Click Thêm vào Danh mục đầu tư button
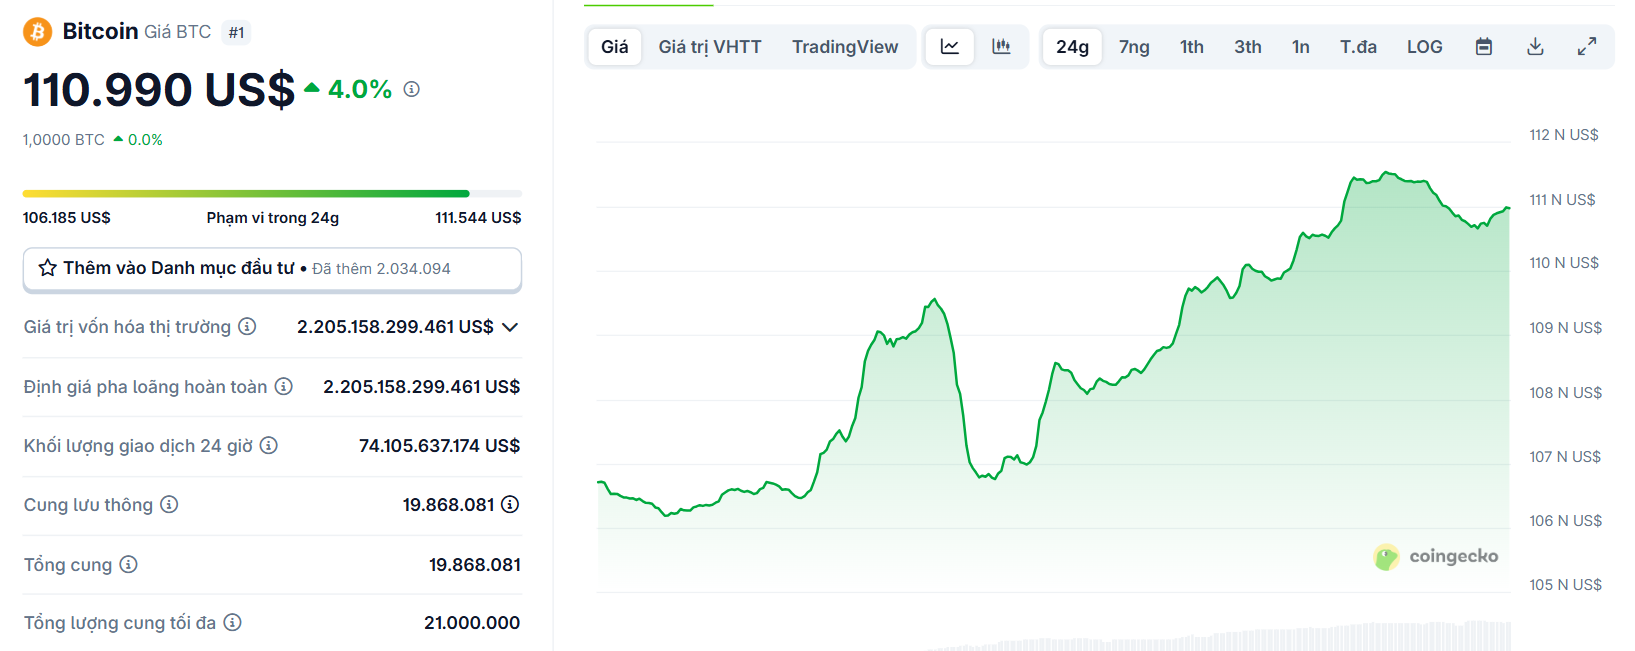1635x651 pixels. tap(272, 269)
